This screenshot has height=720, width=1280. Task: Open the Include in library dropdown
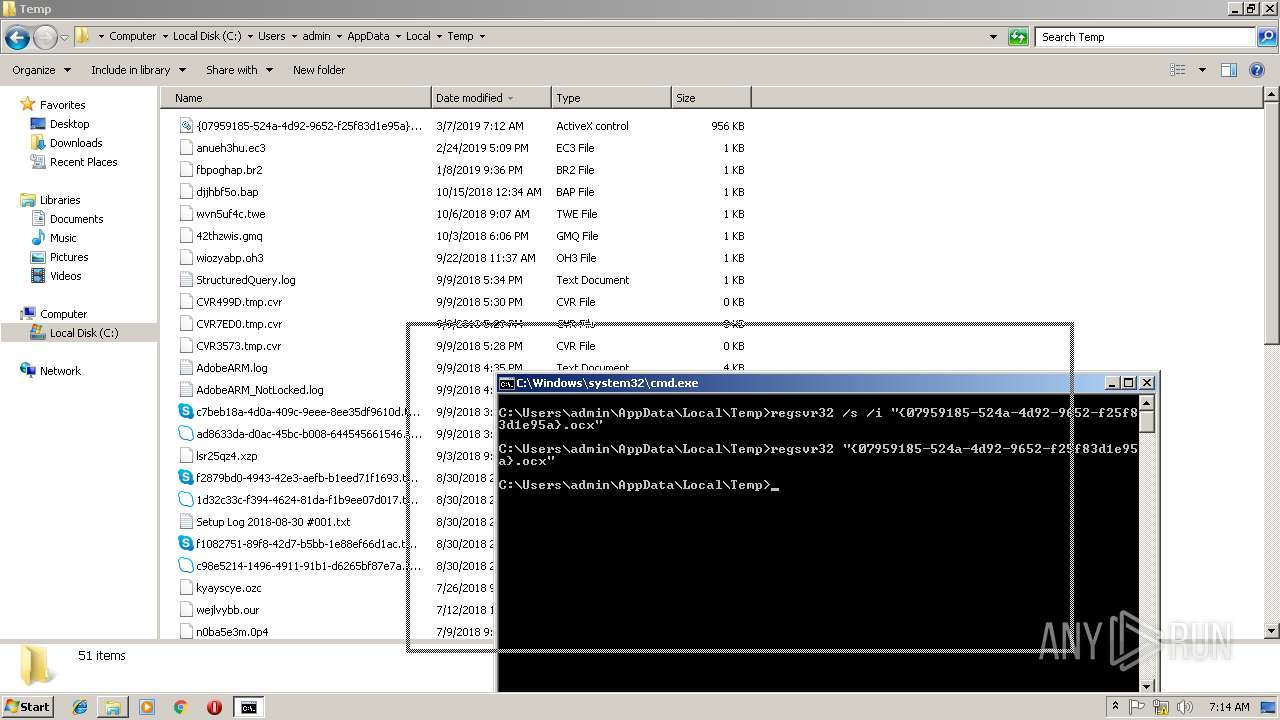click(138, 70)
